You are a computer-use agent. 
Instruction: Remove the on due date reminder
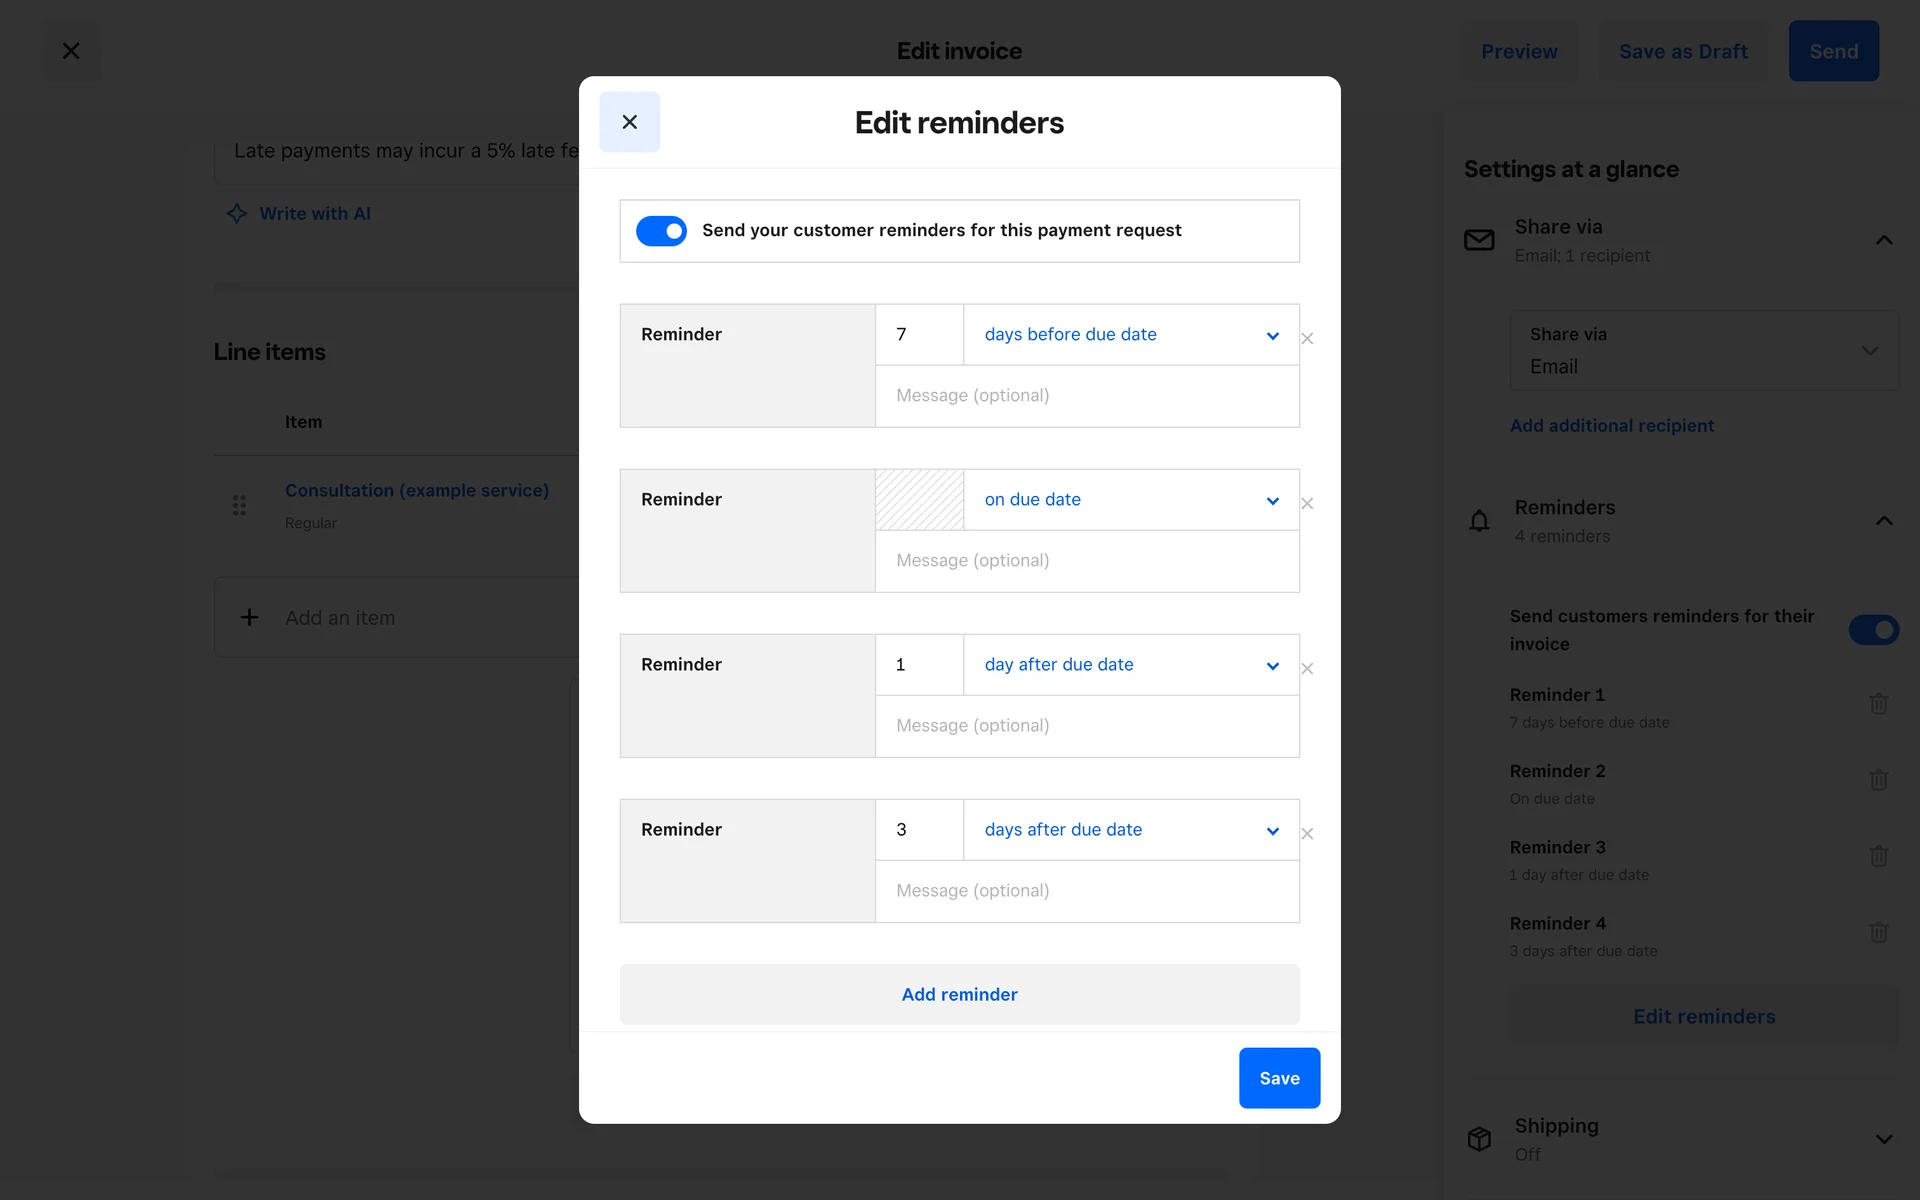pos(1307,503)
